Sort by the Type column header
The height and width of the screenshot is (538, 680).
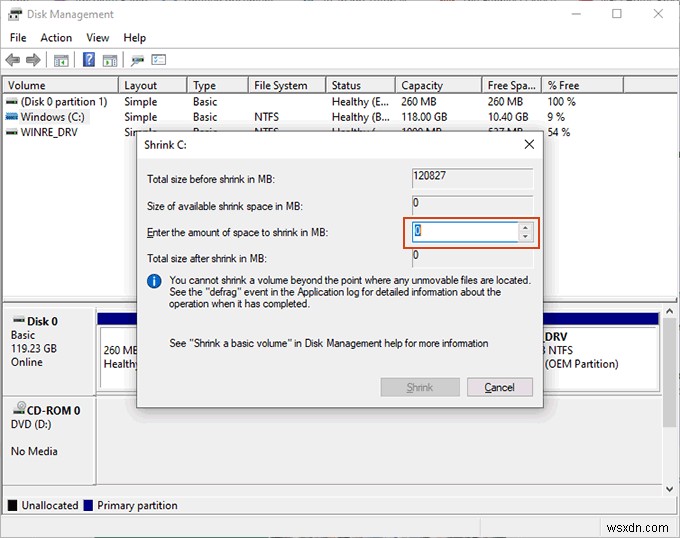click(218, 85)
